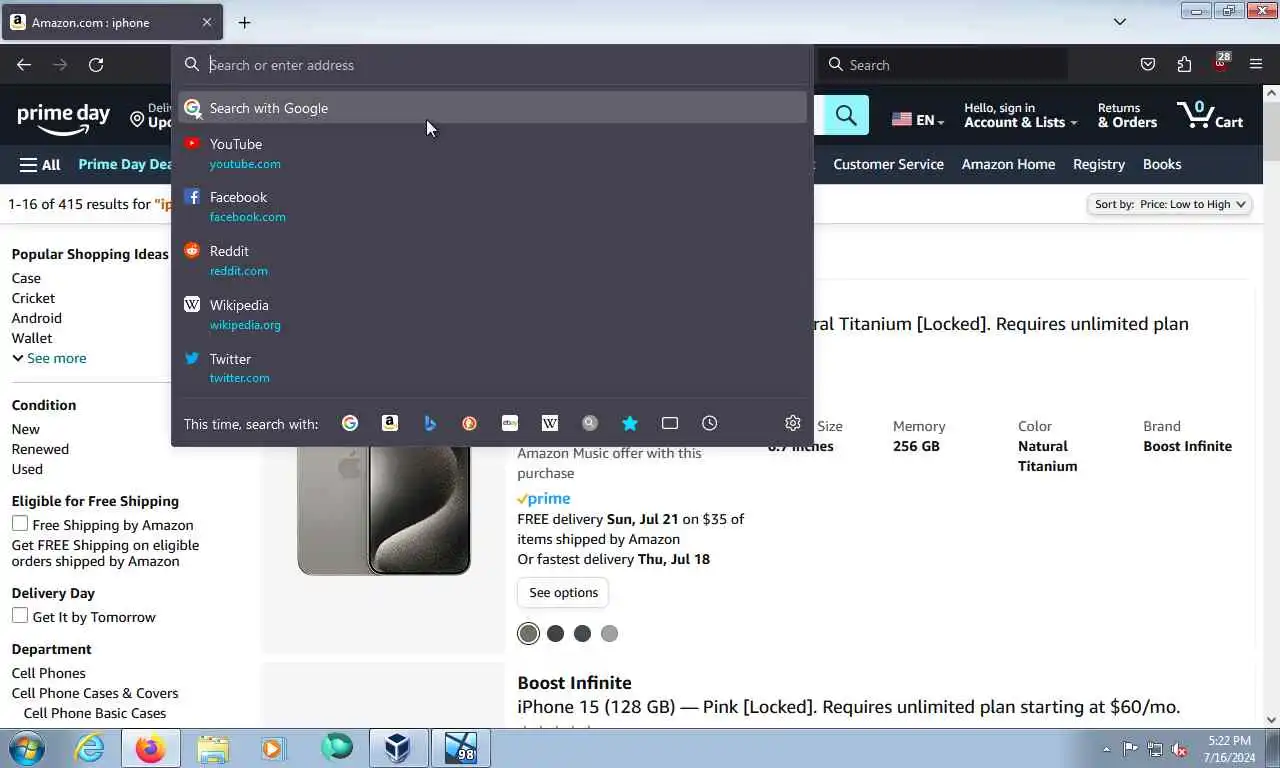Image resolution: width=1280 pixels, height=768 pixels.
Task: Search this time with eBay icon
Action: [x=510, y=423]
